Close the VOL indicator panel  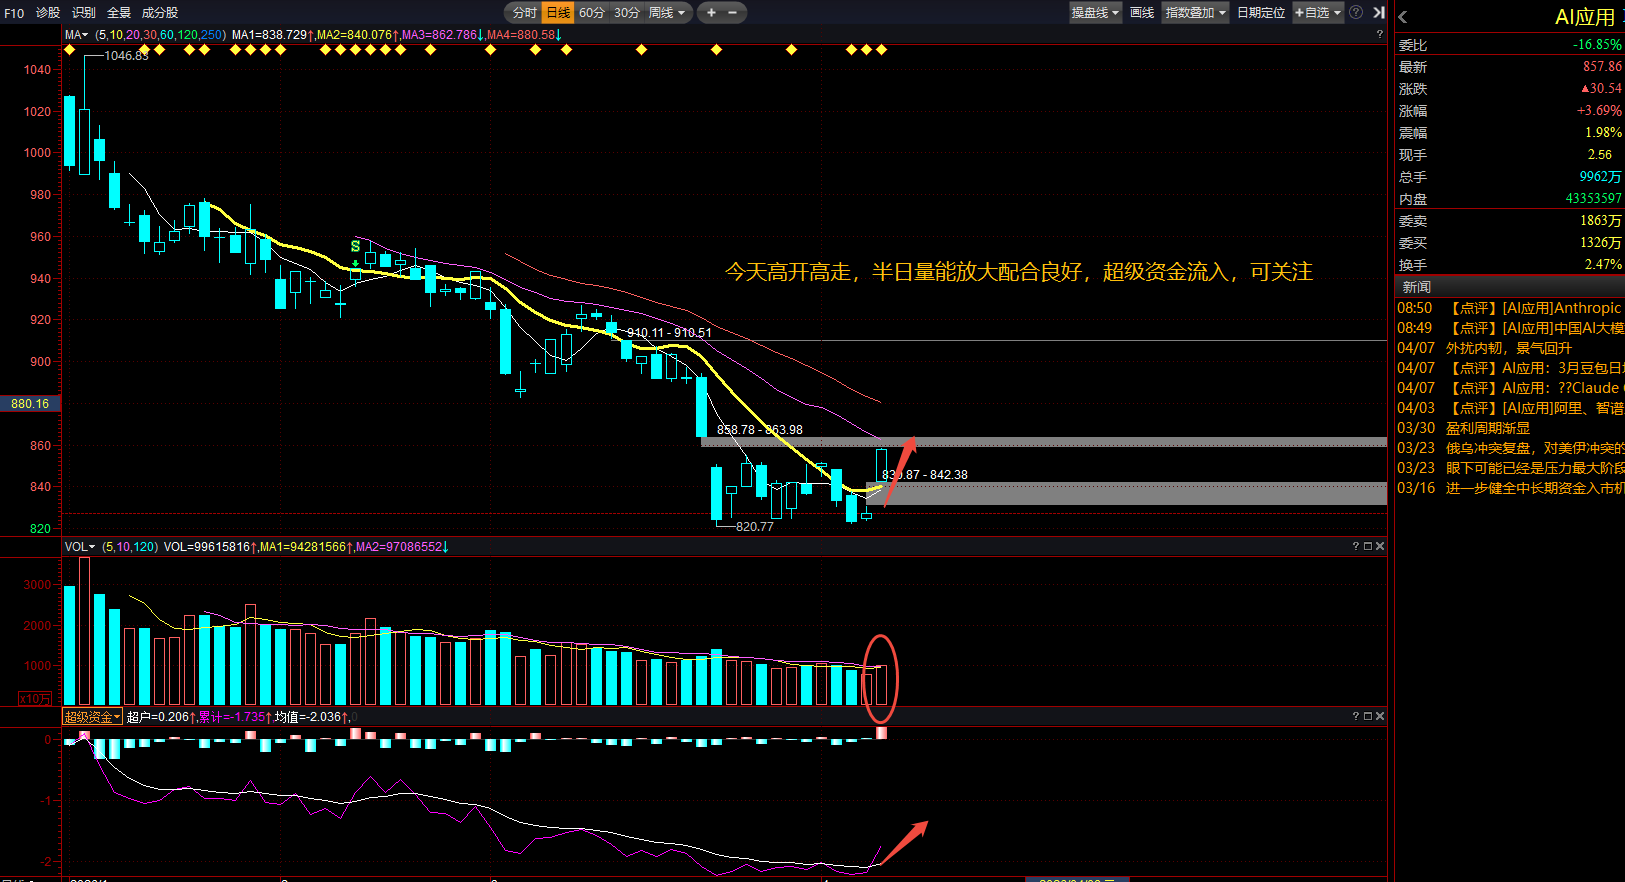1380,546
